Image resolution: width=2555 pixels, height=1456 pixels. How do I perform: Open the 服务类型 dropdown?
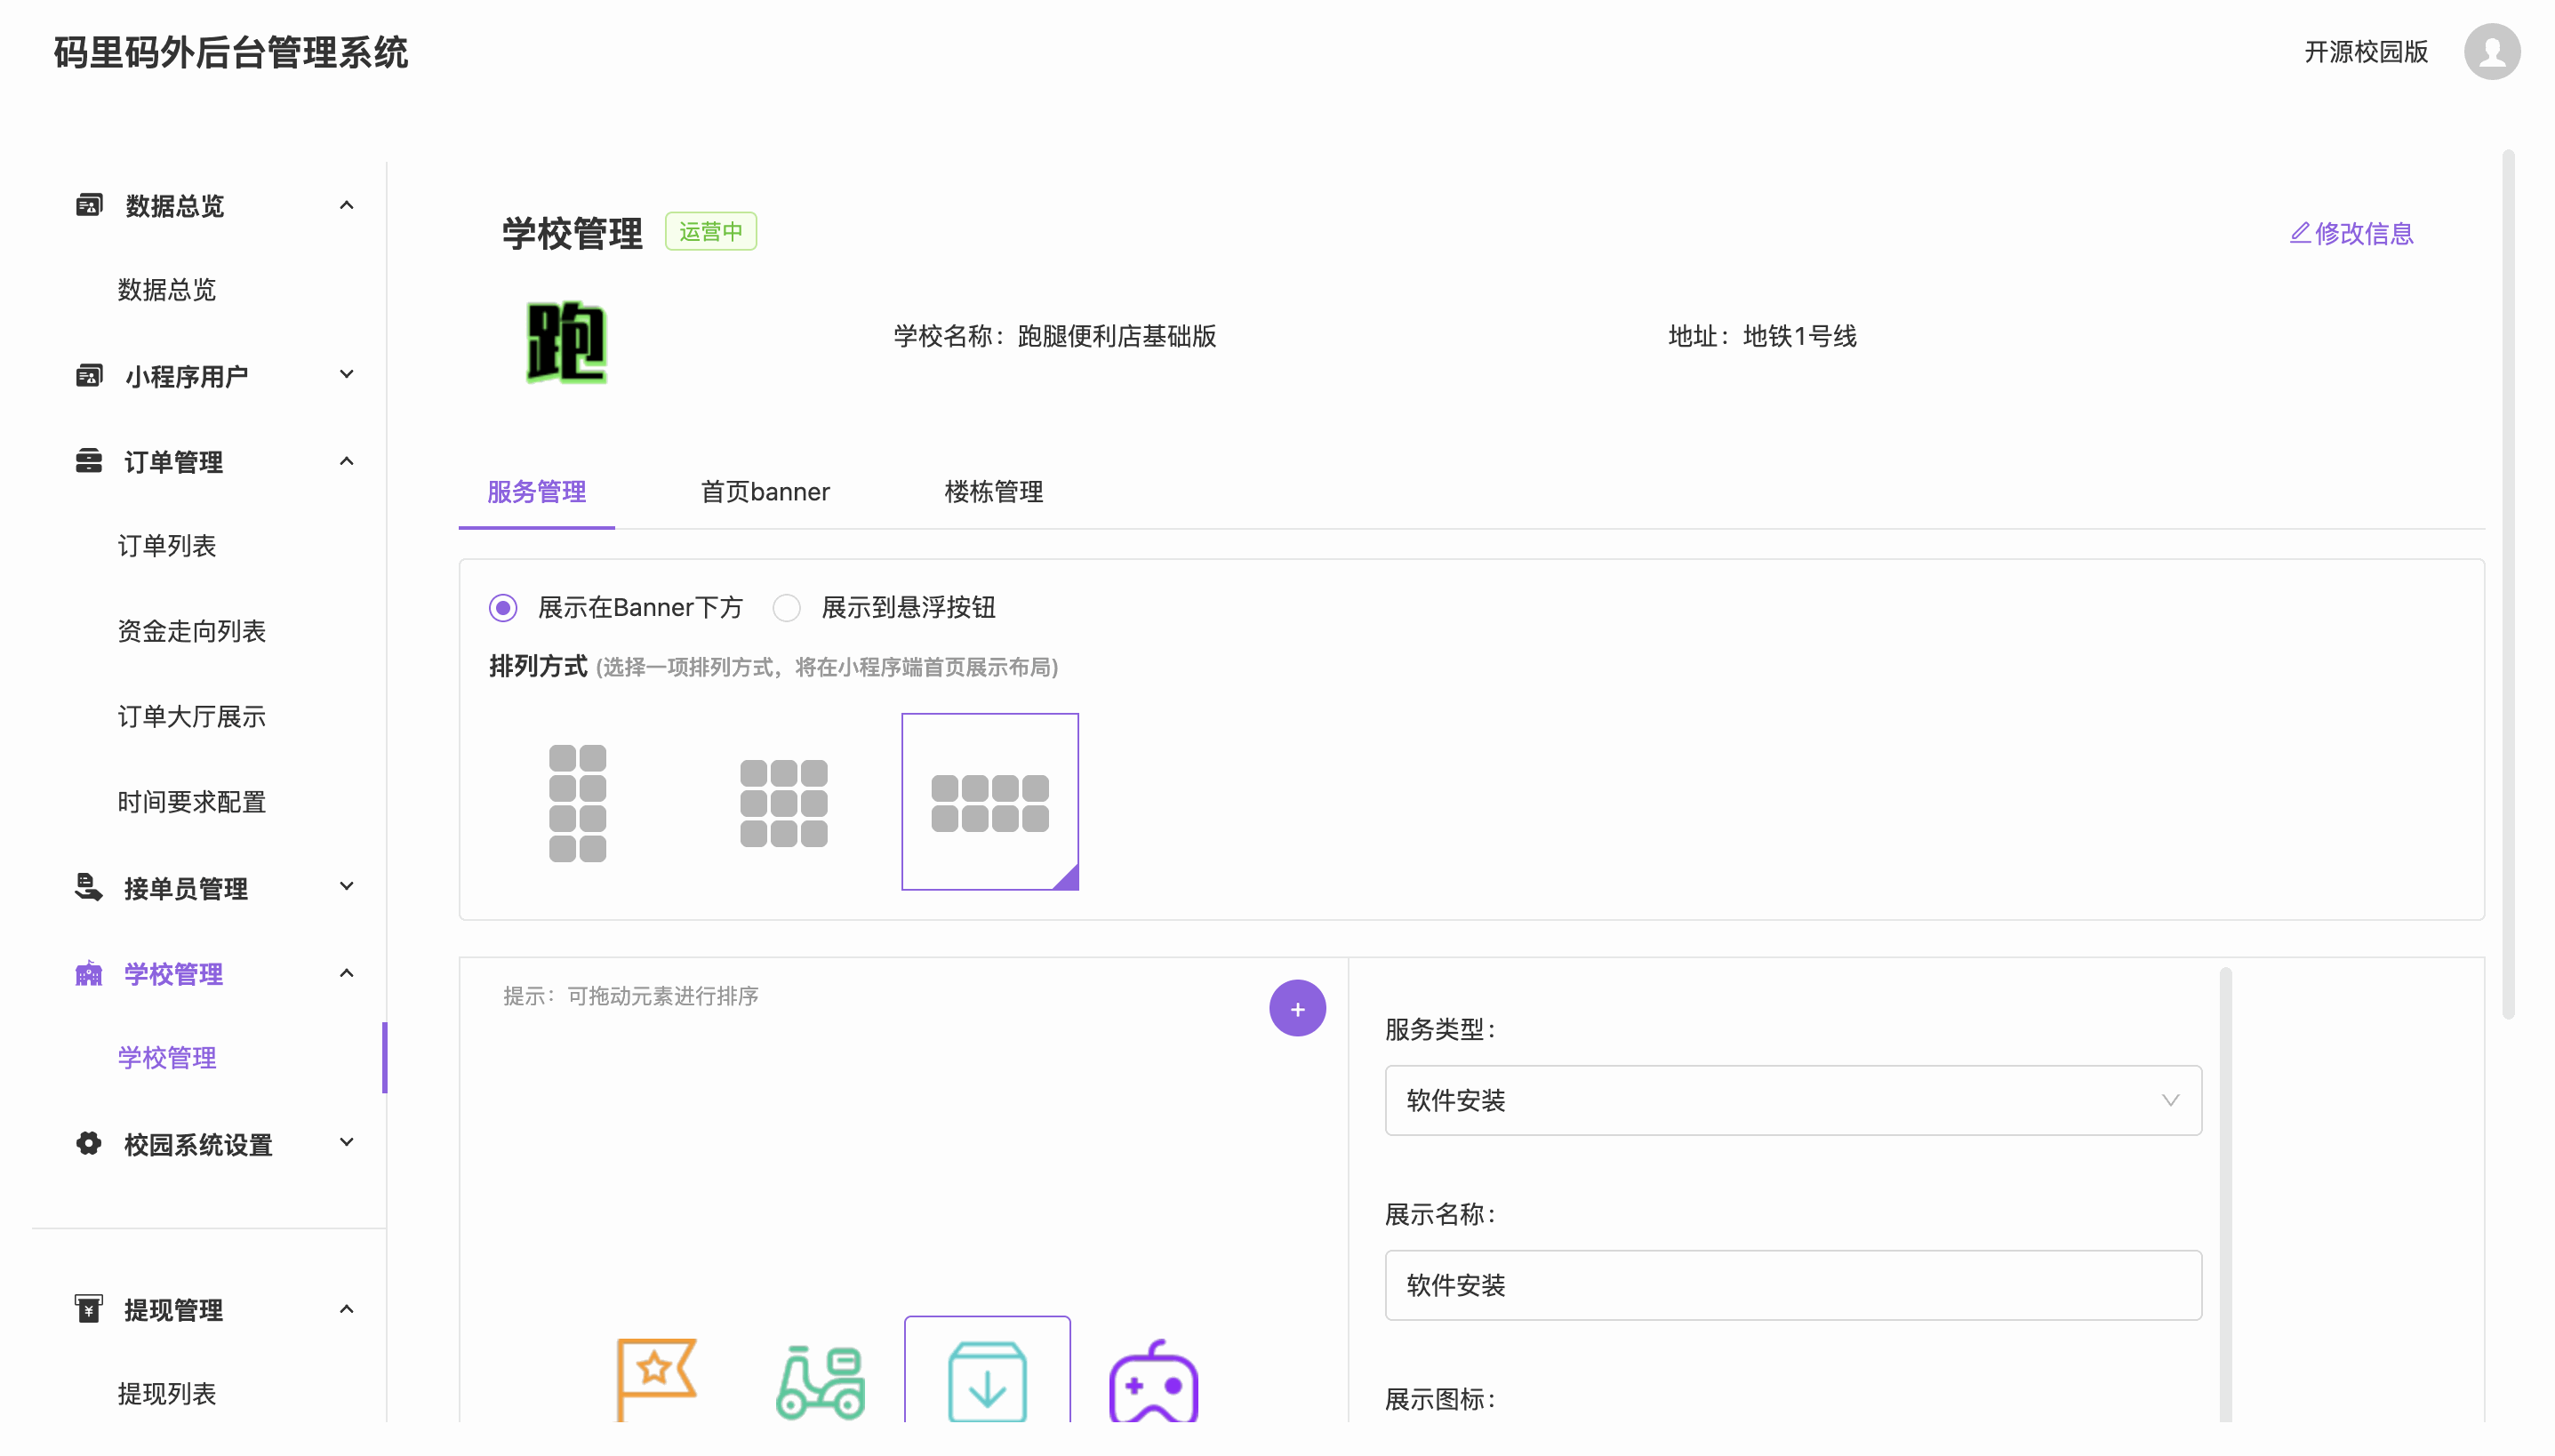tap(1792, 1100)
